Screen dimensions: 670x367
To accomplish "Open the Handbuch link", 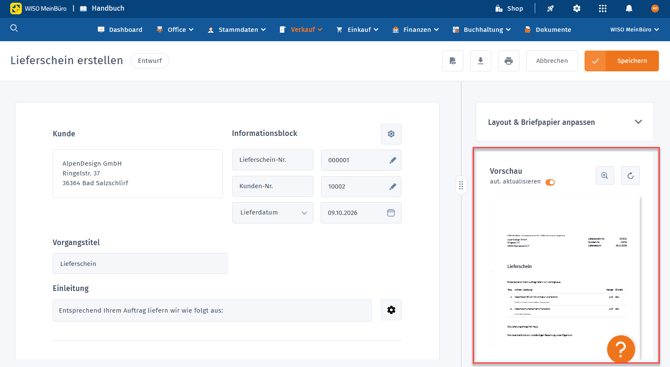I will tap(102, 8).
